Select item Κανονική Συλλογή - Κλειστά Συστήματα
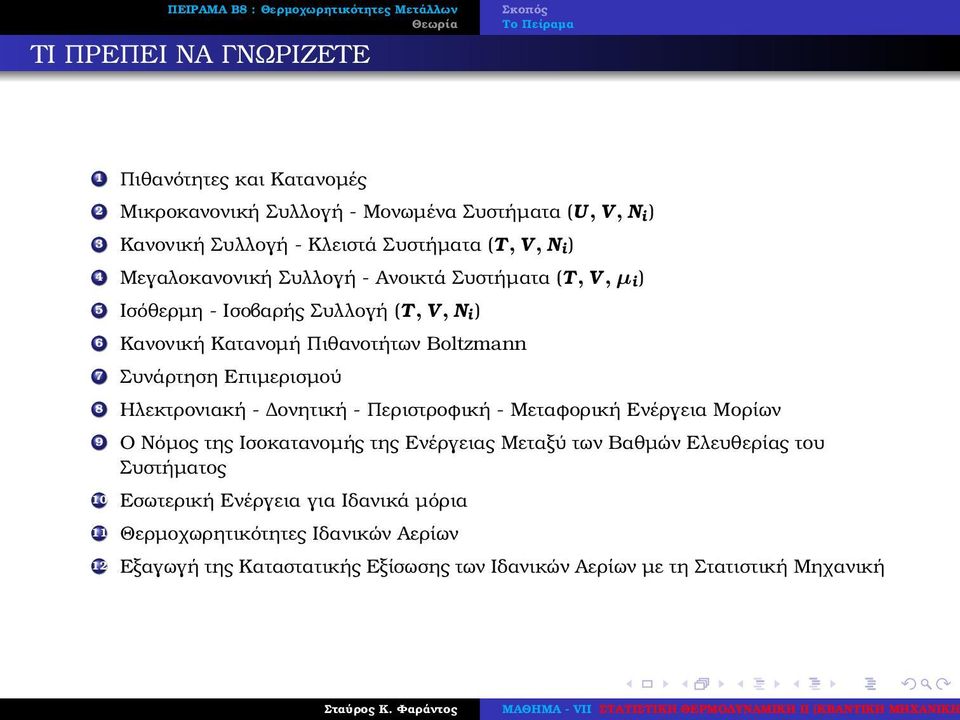The image size is (960, 720). pyautogui.click(x=347, y=245)
